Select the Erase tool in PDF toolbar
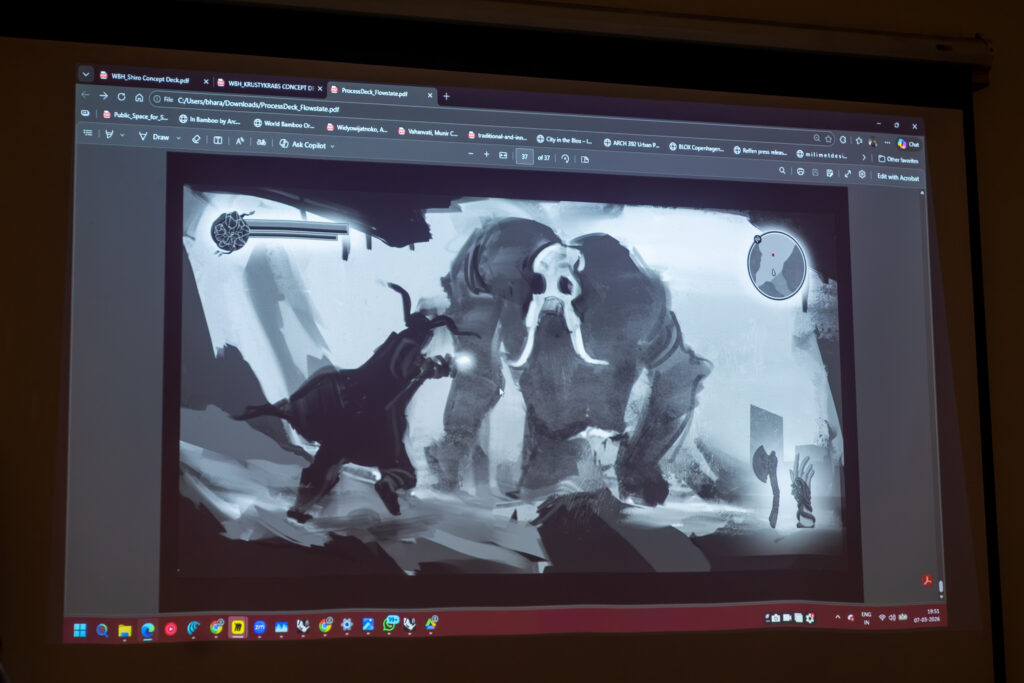Screen dimensions: 1024x683 [196, 139]
